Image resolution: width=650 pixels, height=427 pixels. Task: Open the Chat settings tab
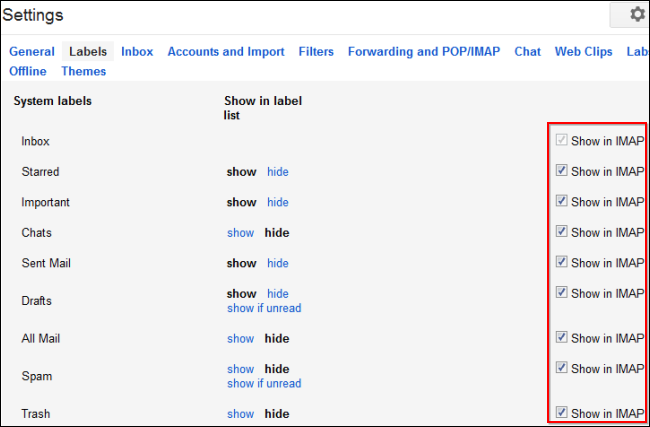pyautogui.click(x=528, y=51)
